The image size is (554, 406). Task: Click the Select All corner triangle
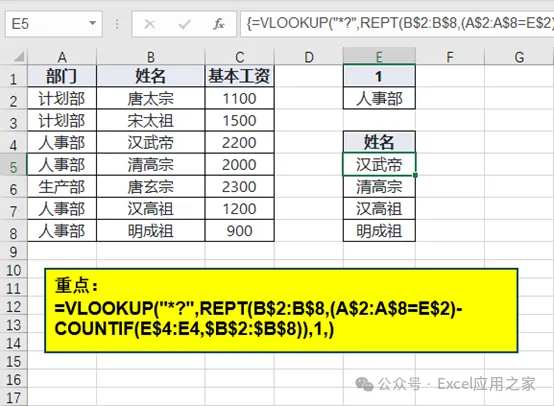click(x=18, y=57)
